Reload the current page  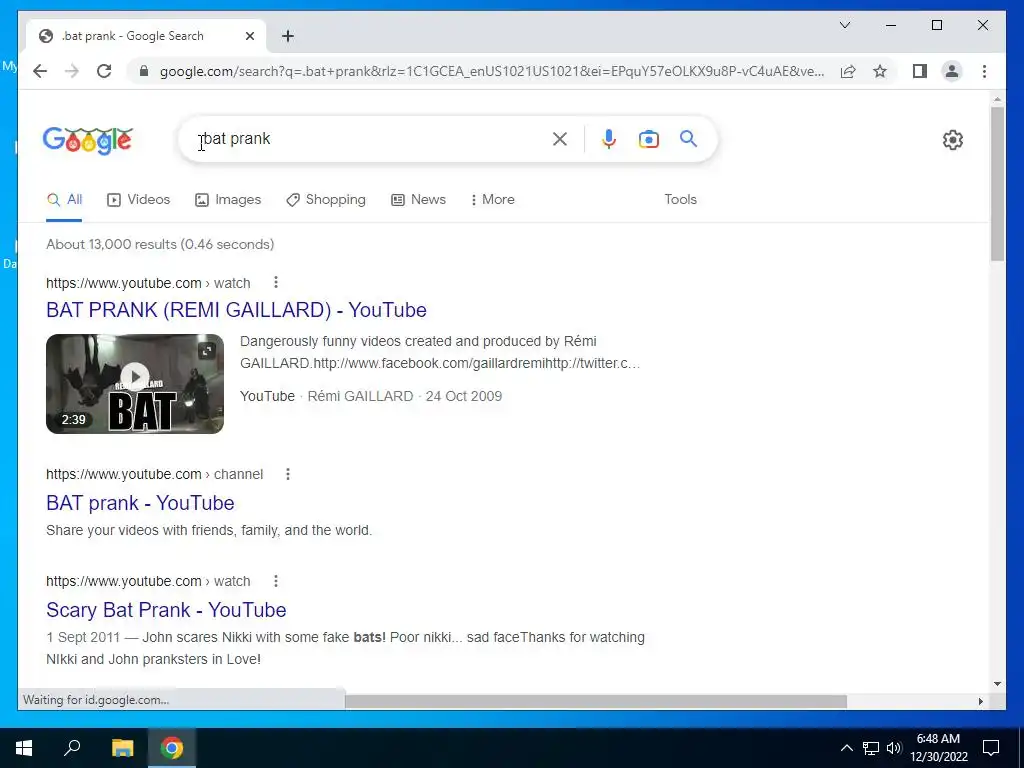pos(104,71)
